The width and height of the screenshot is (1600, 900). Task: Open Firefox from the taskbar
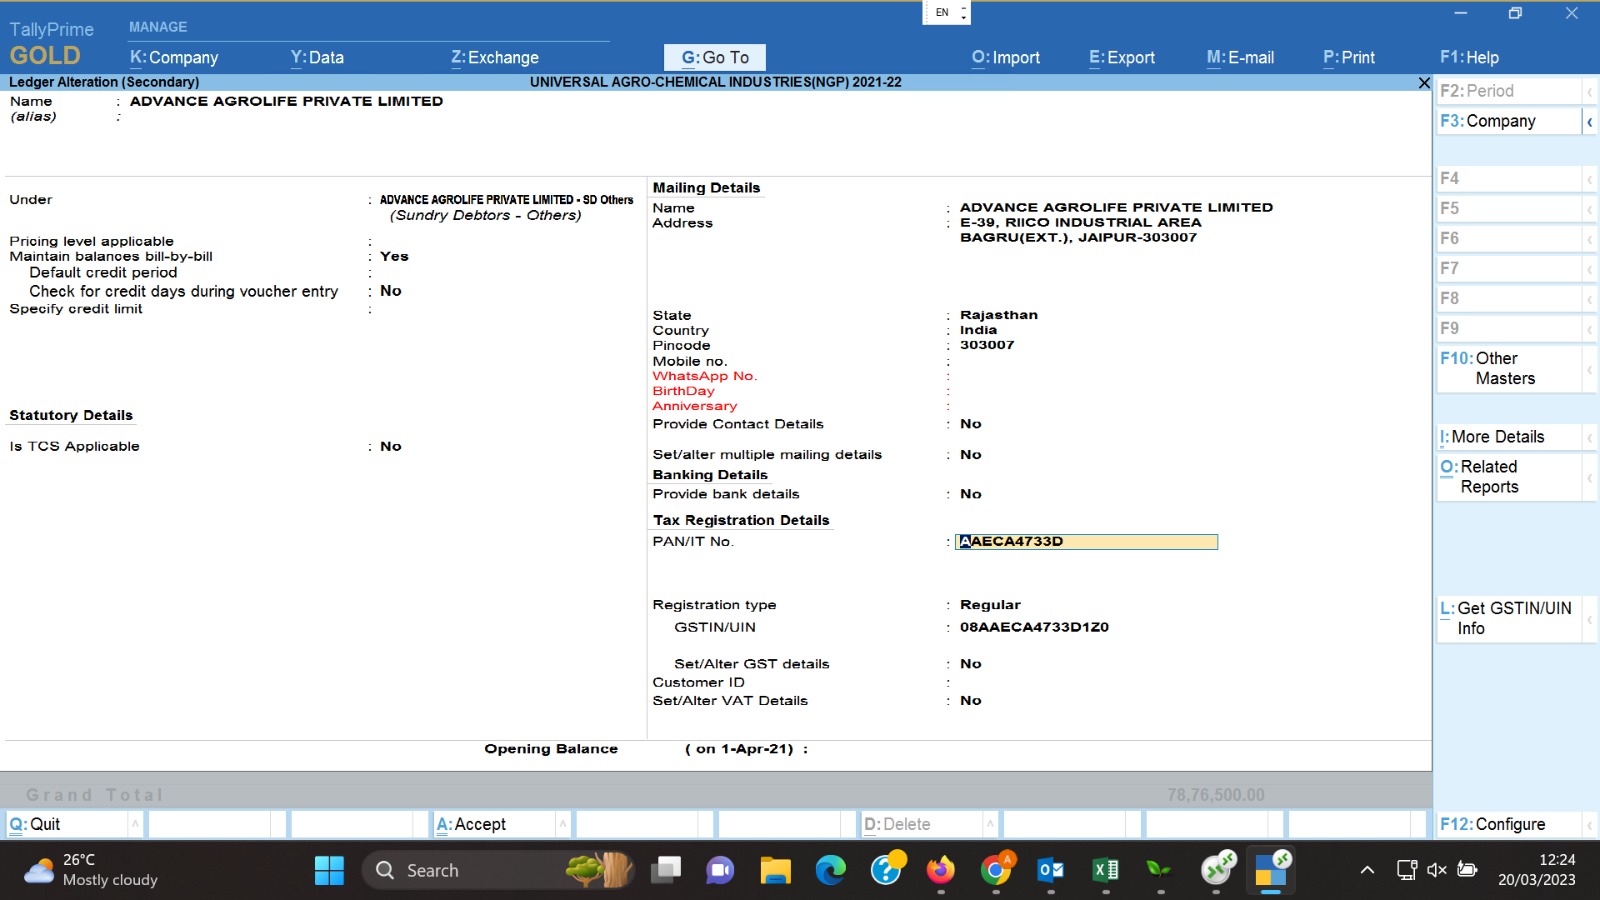(940, 870)
